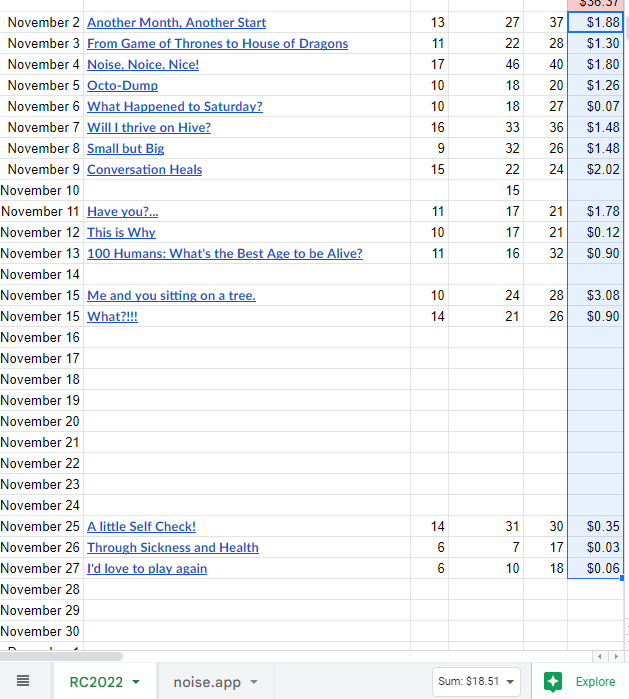Open 'Another Month, Another Start' link
The width and height of the screenshot is (629, 699).
click(x=177, y=22)
